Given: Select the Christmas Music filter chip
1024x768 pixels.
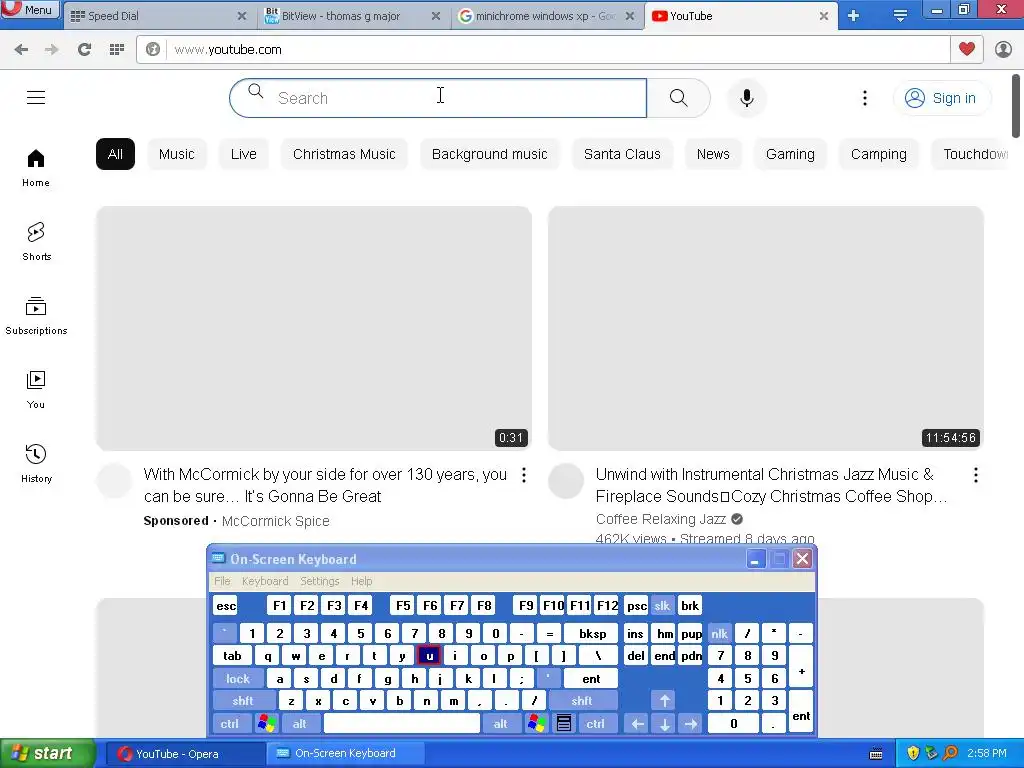Looking at the screenshot, I should click(x=344, y=154).
